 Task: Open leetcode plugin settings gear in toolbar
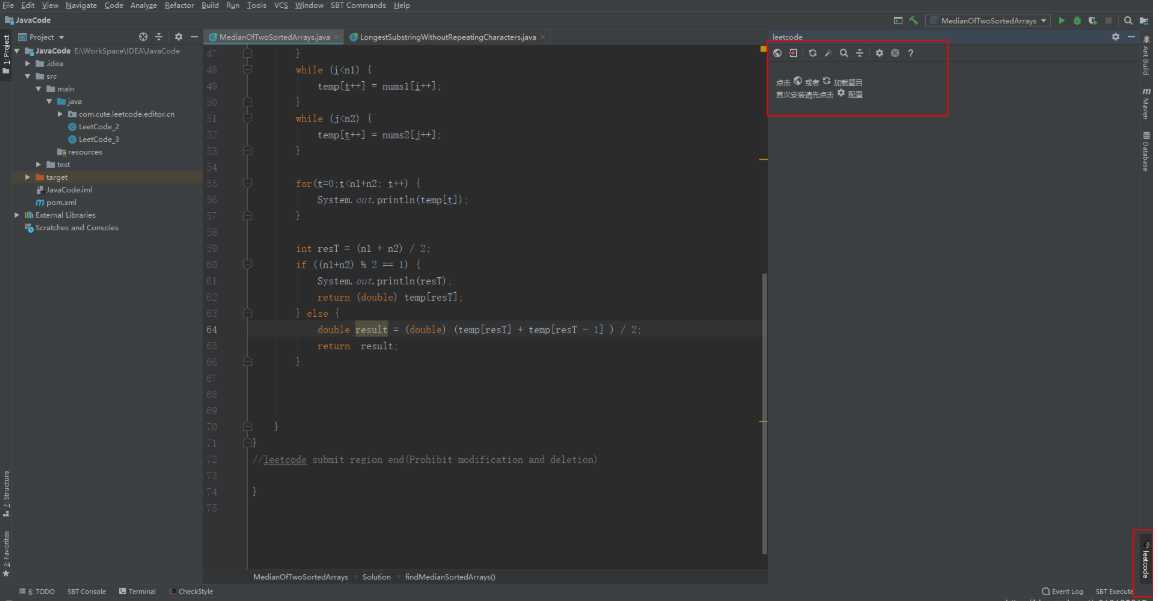[x=879, y=53]
